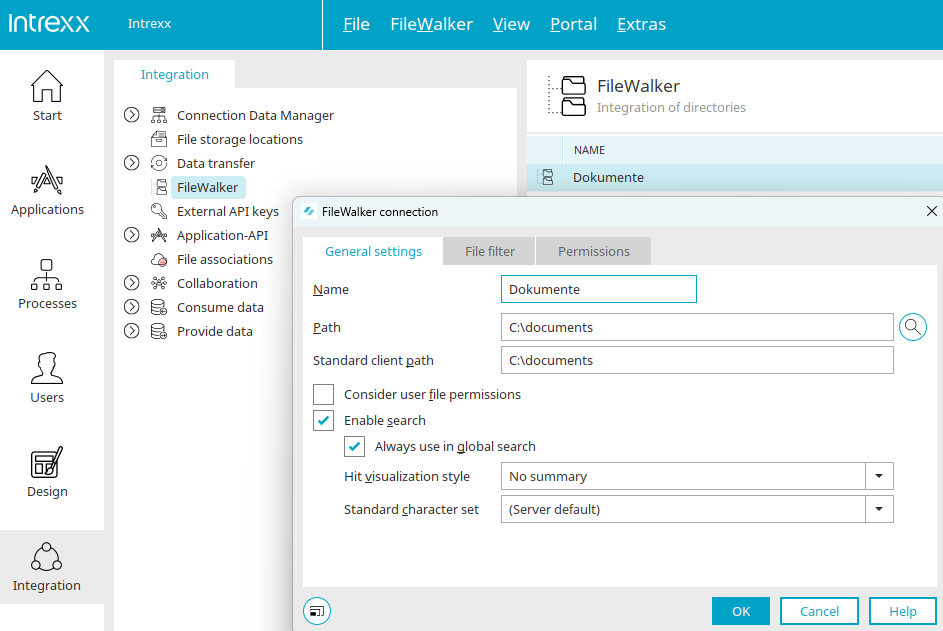Switch to the Permissions tab
The height and width of the screenshot is (631, 943).
coord(594,251)
